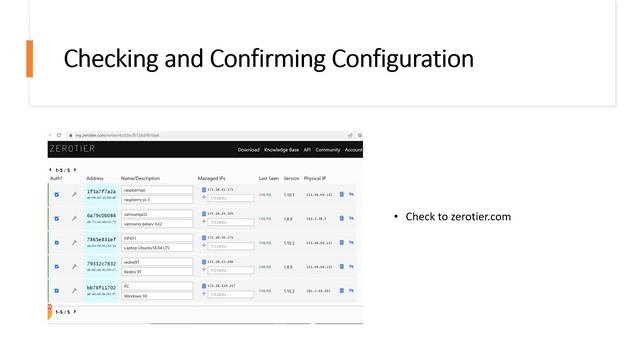Click the browser reload icon
Image resolution: width=640 pixels, height=360 pixels.
(x=59, y=135)
